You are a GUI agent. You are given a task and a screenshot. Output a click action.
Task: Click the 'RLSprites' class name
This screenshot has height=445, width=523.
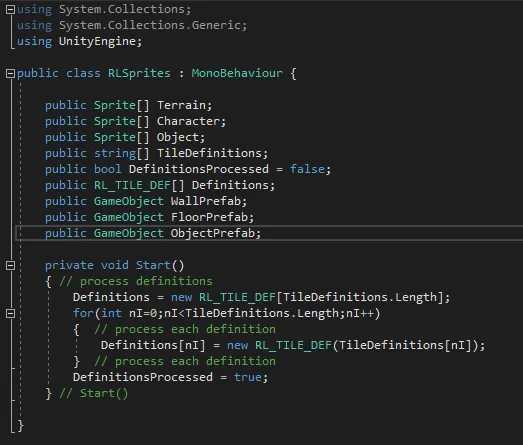point(139,73)
